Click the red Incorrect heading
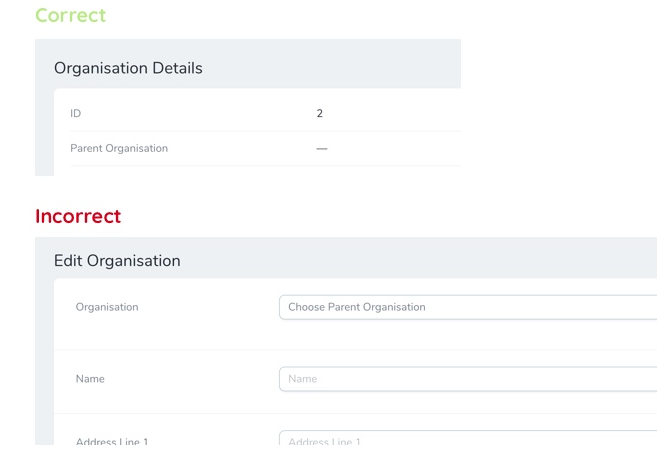 click(78, 216)
